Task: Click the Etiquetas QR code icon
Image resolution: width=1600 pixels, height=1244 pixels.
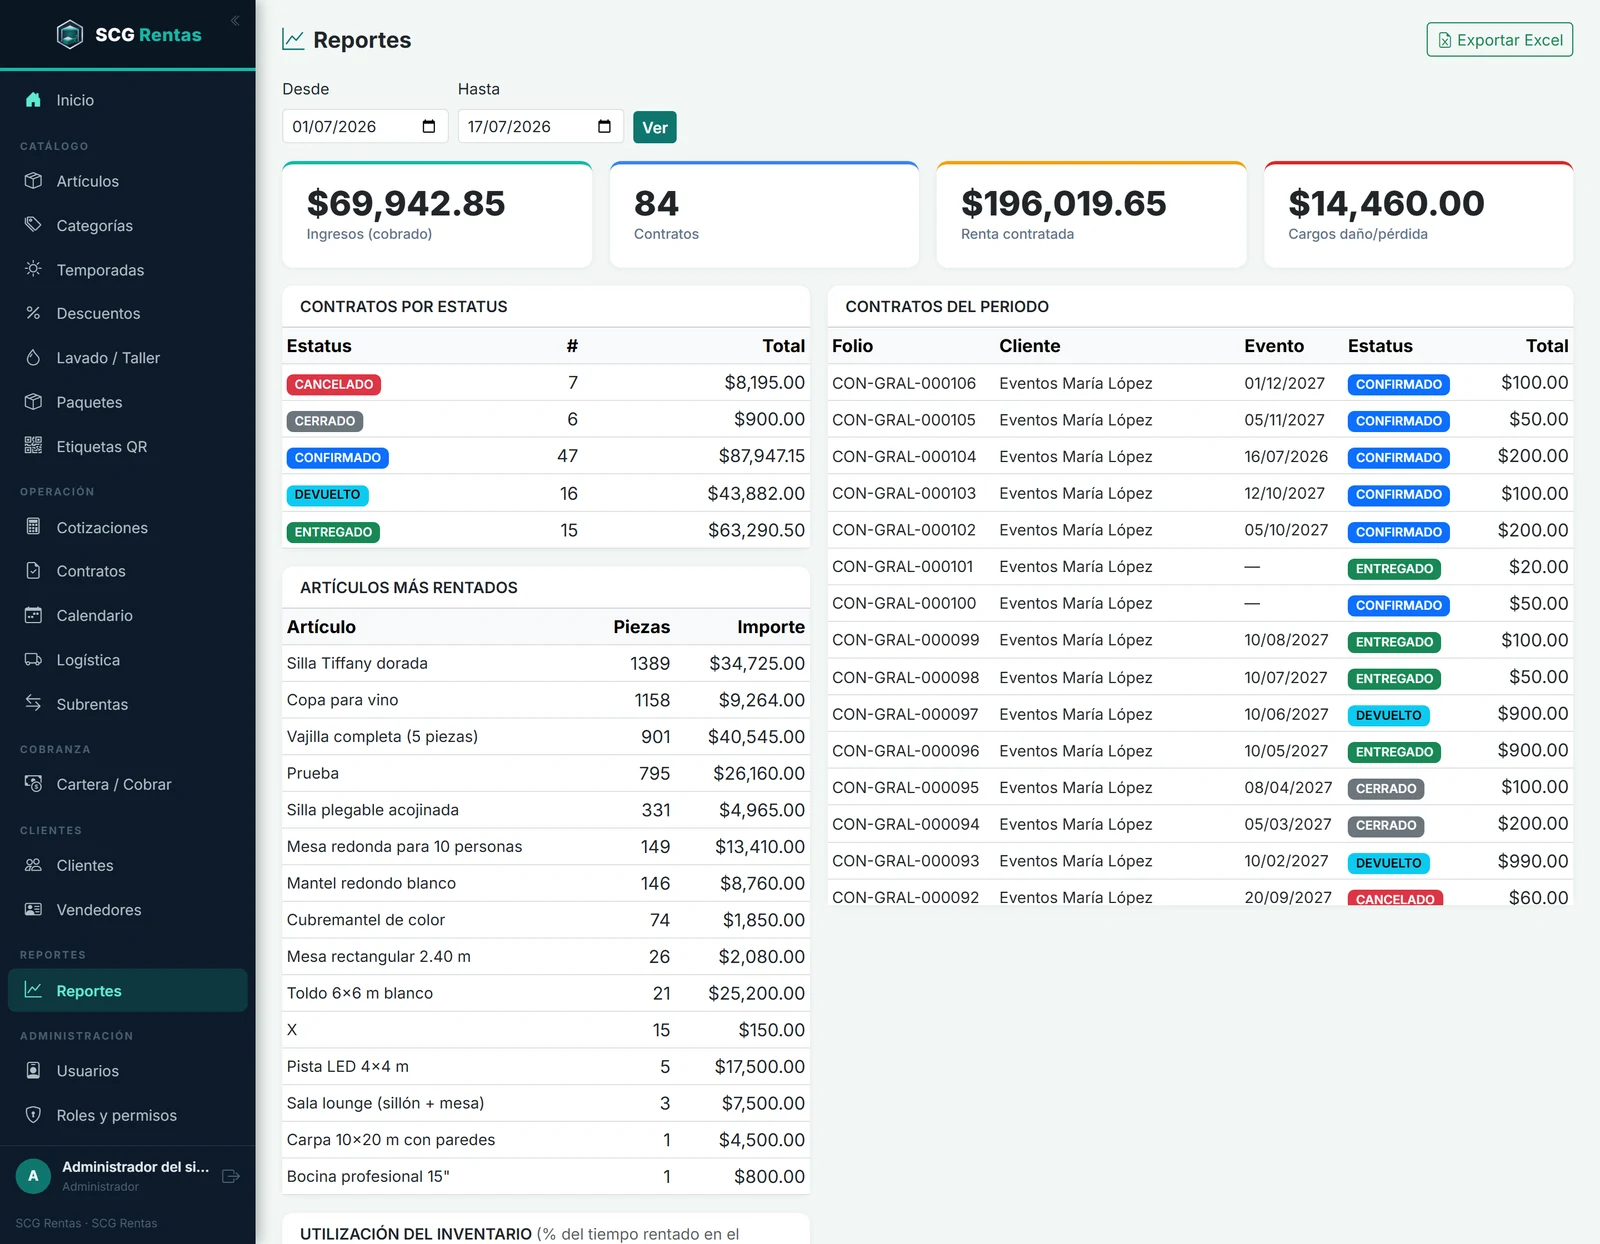Action: 33,446
